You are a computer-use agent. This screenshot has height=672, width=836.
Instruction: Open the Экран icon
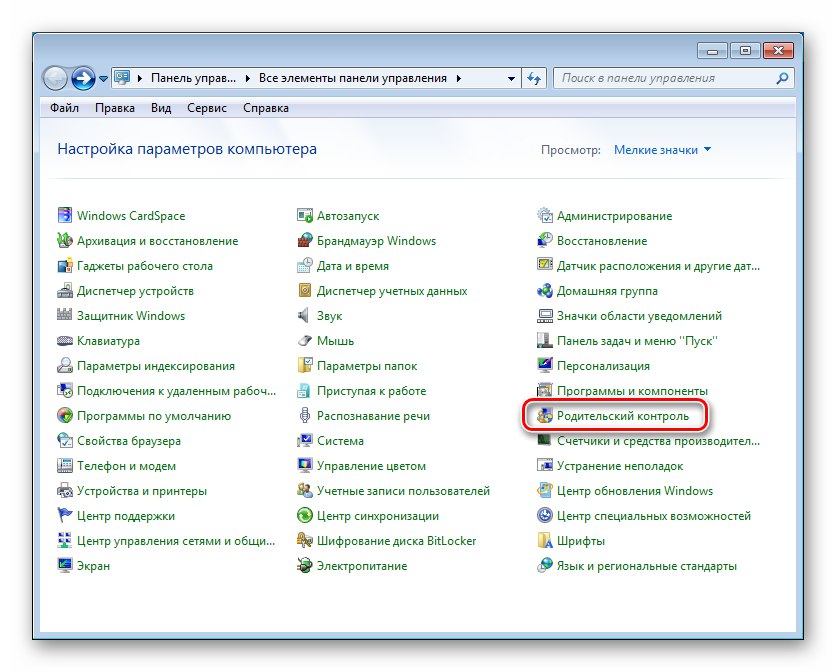[65, 565]
